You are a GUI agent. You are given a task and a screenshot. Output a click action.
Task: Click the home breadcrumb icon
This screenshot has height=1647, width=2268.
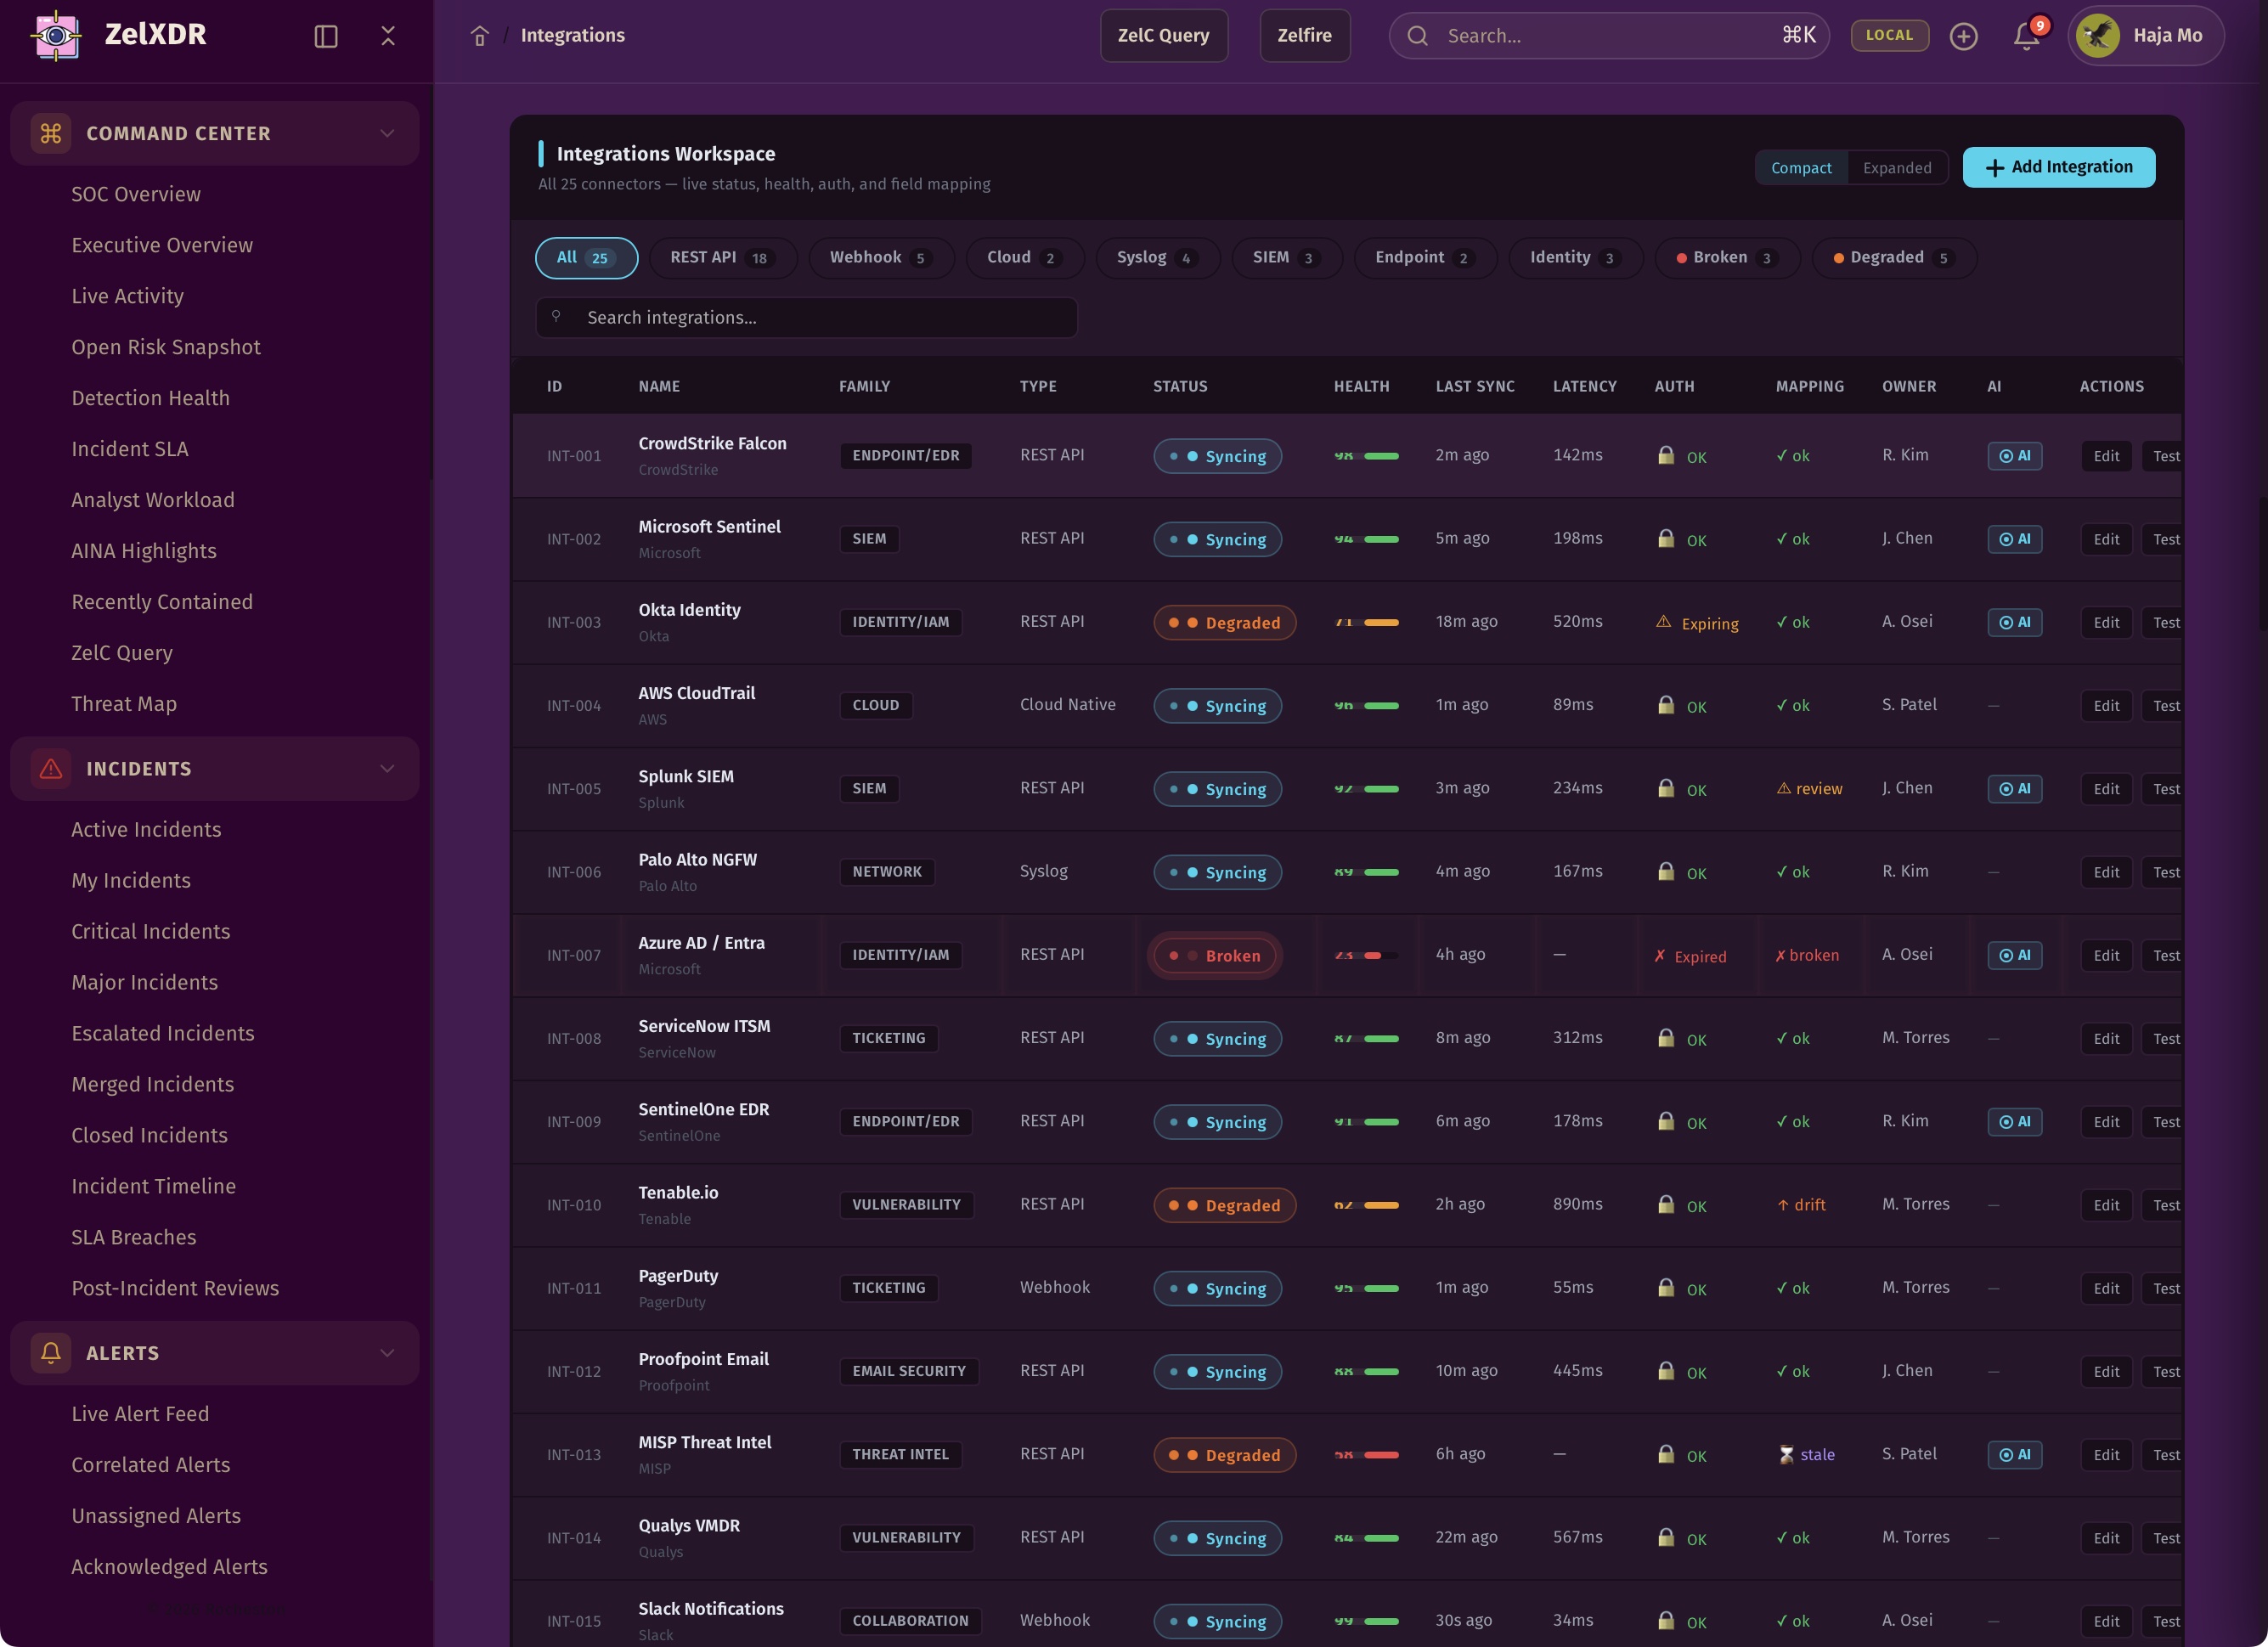click(x=480, y=36)
